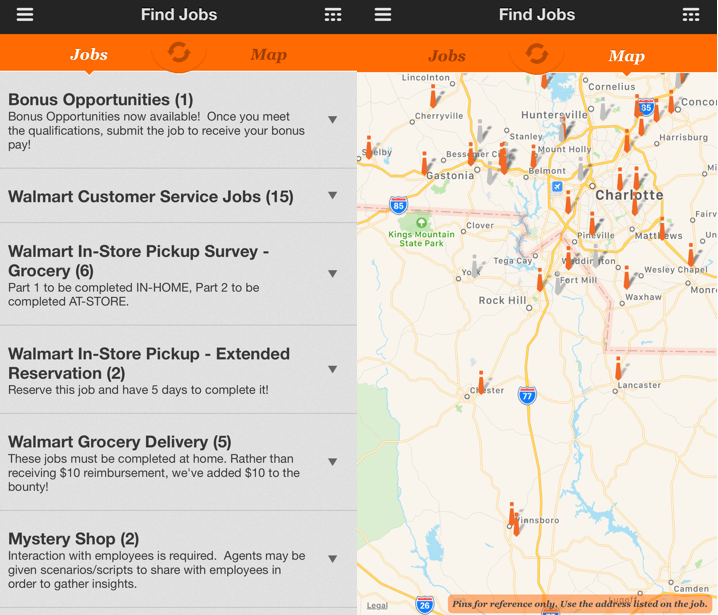
Task: Tap orange job pin left of Gastonia
Action: pos(425,163)
